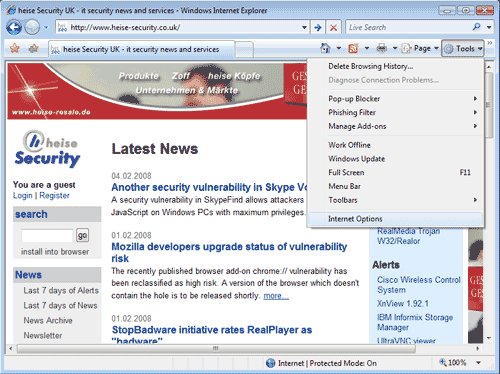Open Last 7 days of Alerts
The image size is (500, 374).
coord(61,290)
